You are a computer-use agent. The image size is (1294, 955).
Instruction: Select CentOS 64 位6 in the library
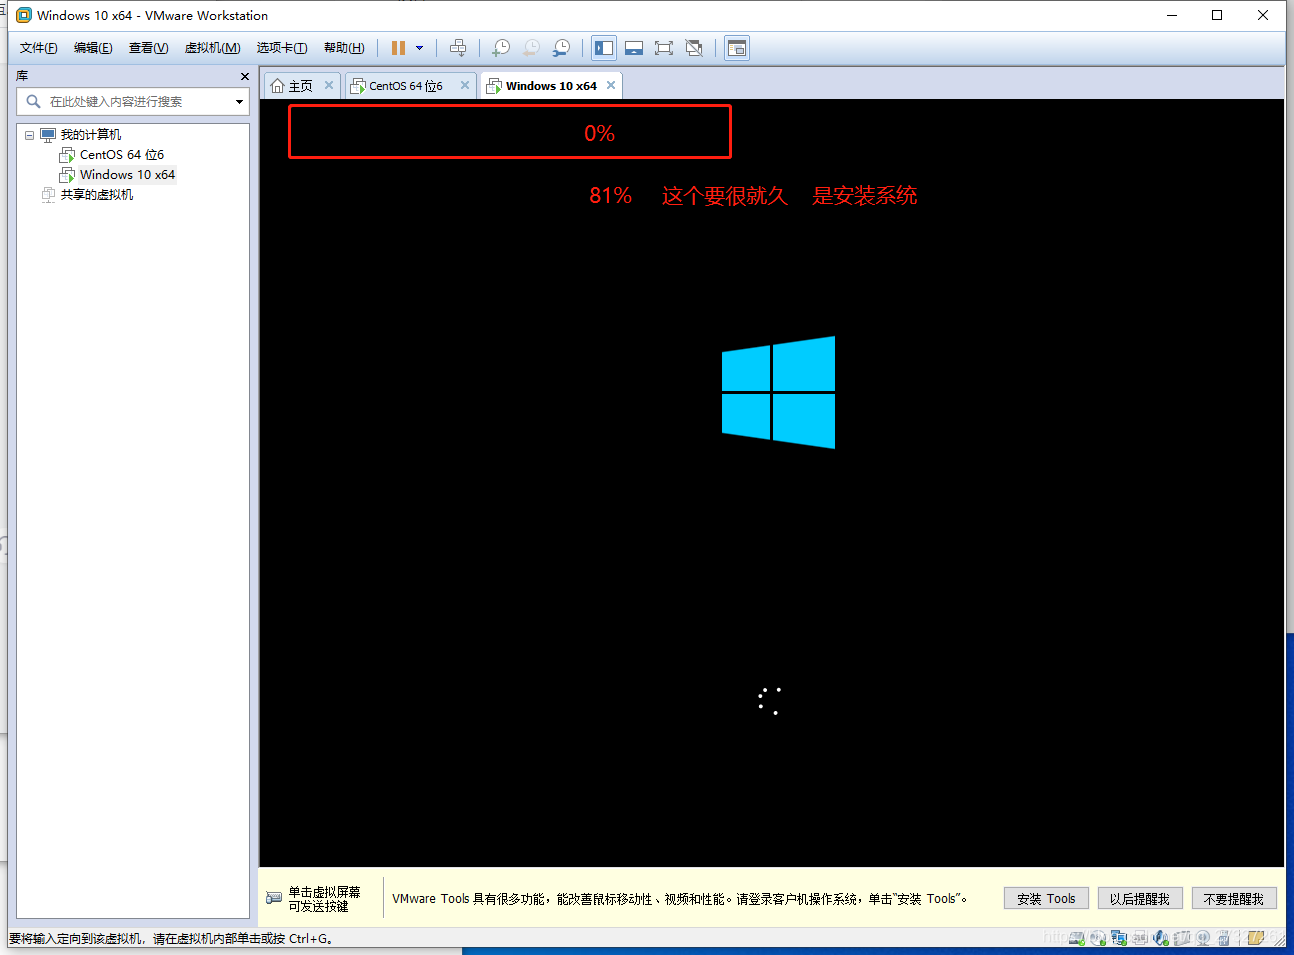point(122,155)
